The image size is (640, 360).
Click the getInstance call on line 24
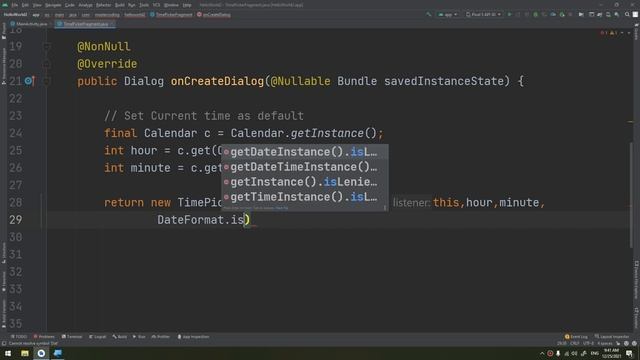[327, 133]
